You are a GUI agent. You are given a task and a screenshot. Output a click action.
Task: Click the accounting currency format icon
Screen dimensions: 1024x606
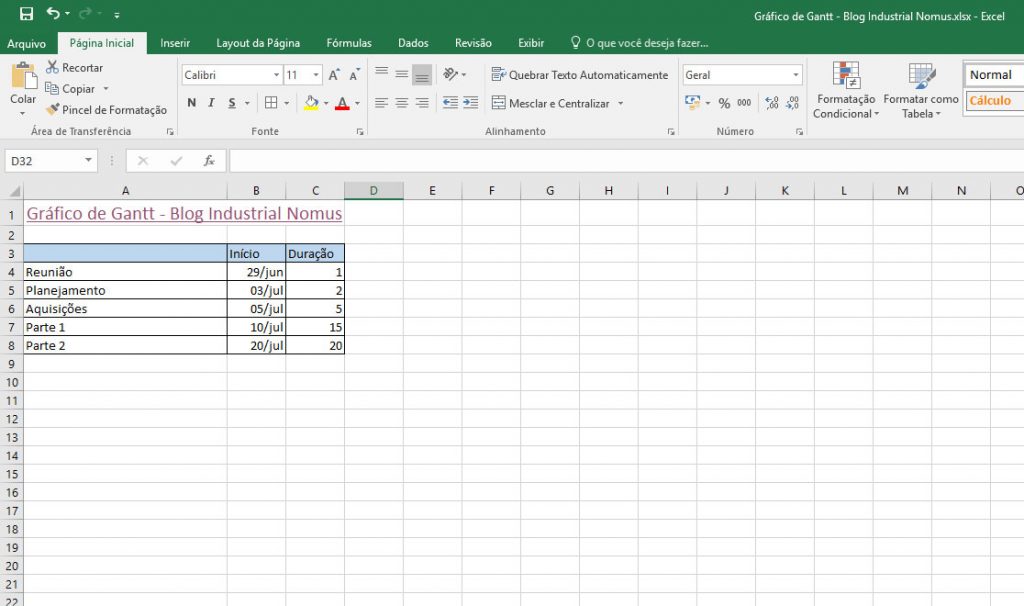(x=692, y=103)
